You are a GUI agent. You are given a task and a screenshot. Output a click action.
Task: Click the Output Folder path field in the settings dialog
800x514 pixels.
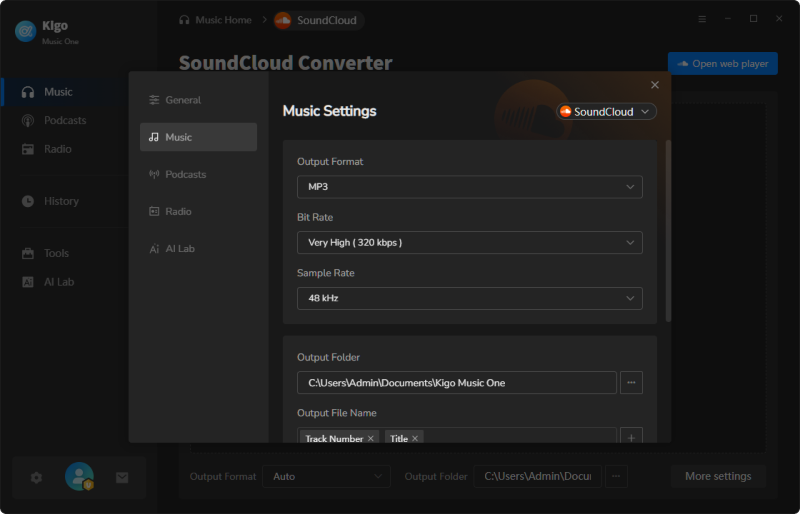457,383
